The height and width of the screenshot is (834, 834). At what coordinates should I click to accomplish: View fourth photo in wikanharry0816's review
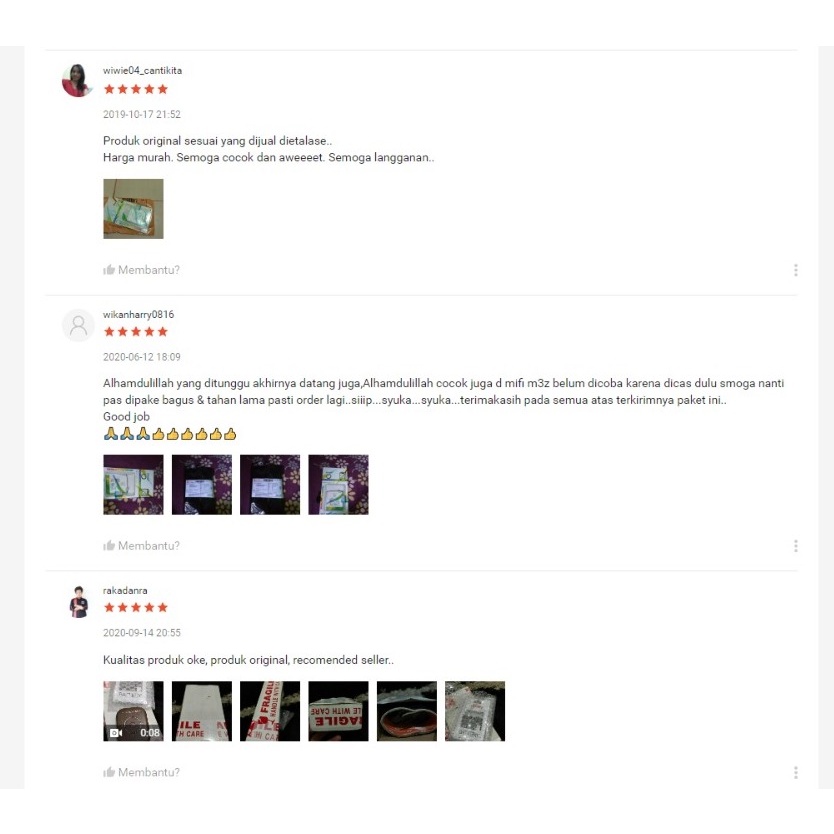point(338,485)
